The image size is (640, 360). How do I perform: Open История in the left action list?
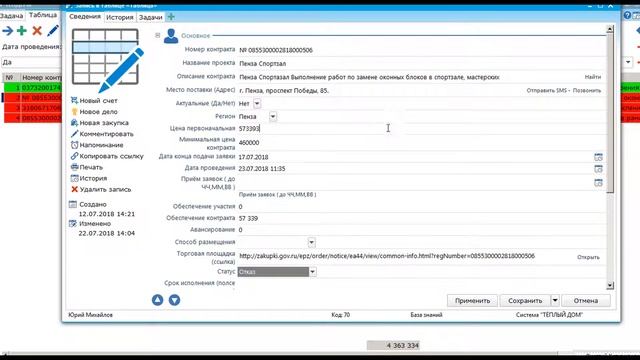coord(93,178)
